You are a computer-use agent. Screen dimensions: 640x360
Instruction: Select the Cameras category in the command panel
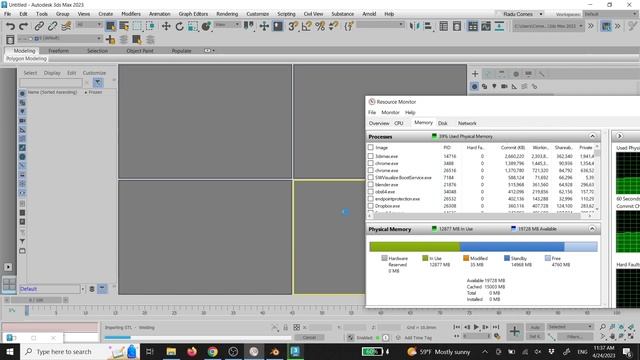pos(504,87)
